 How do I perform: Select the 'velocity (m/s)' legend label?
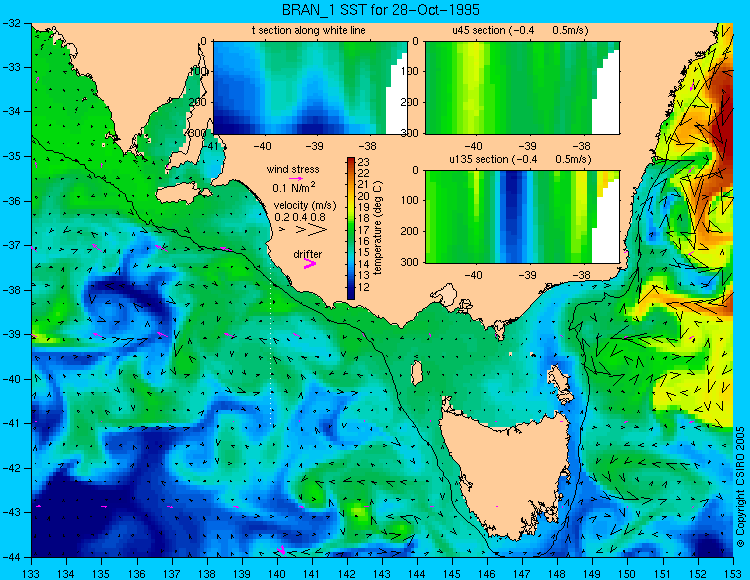click(x=305, y=206)
